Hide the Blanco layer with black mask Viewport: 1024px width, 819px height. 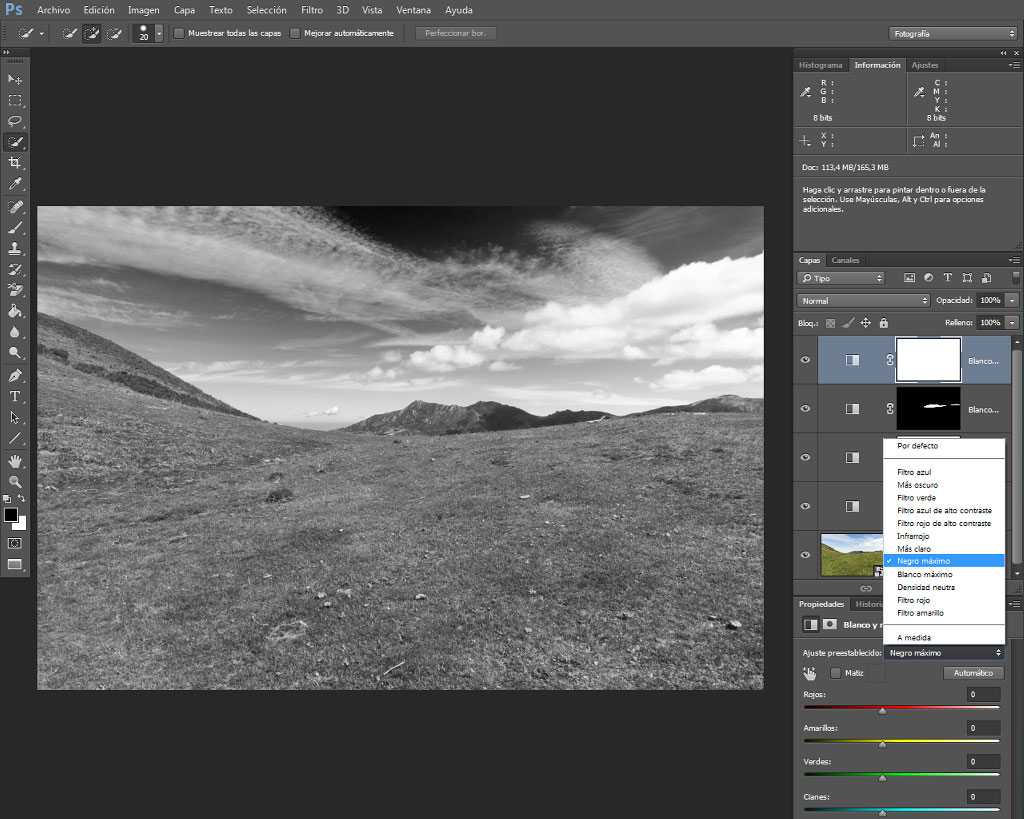805,409
